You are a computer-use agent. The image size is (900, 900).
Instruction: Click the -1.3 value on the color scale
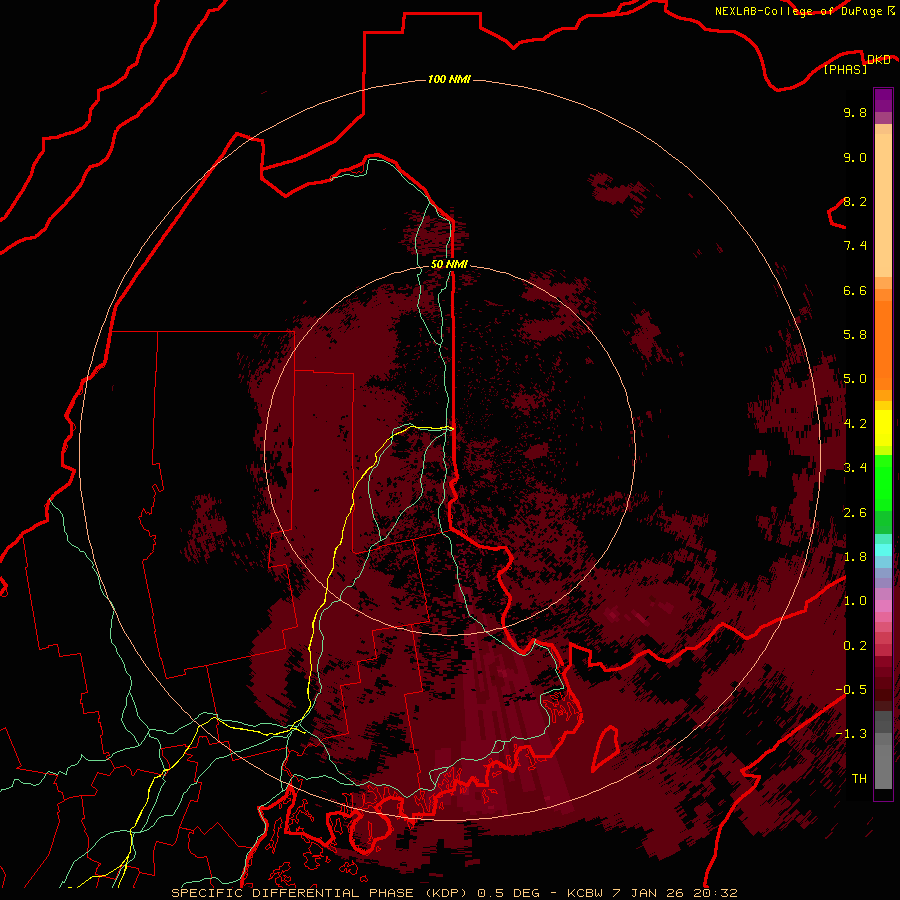click(x=851, y=734)
